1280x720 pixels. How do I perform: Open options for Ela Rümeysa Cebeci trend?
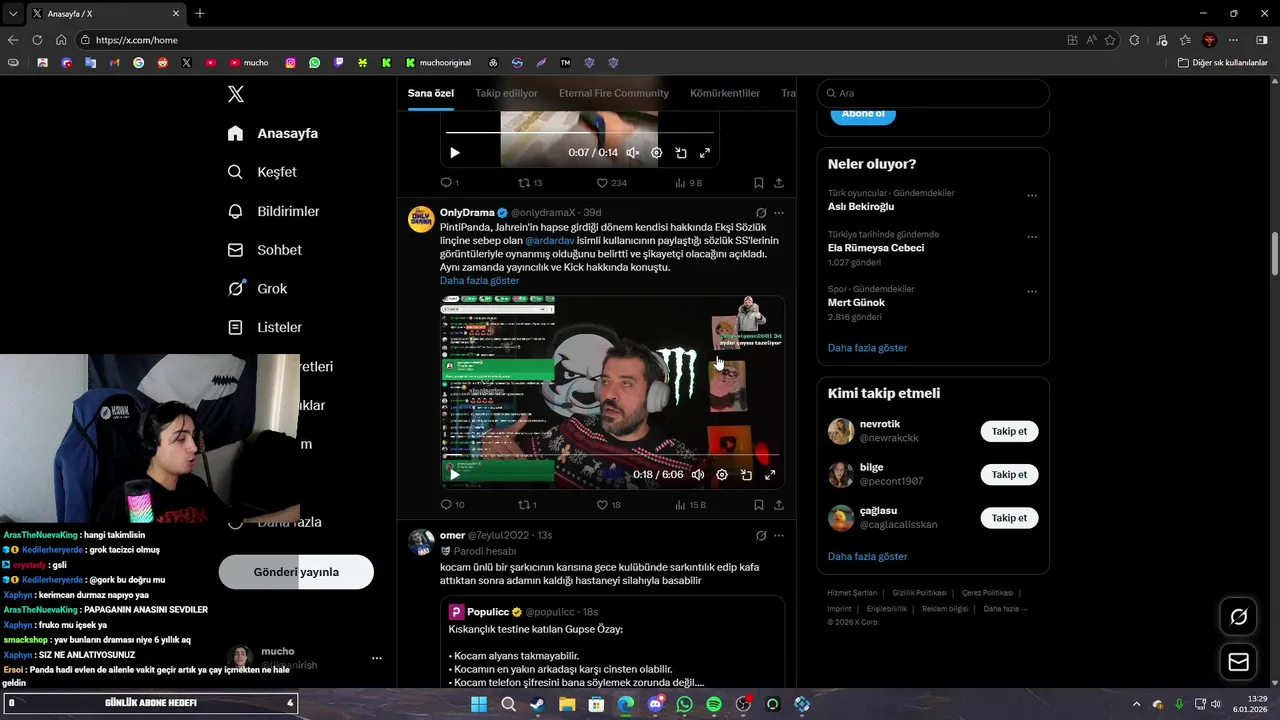(x=1032, y=238)
